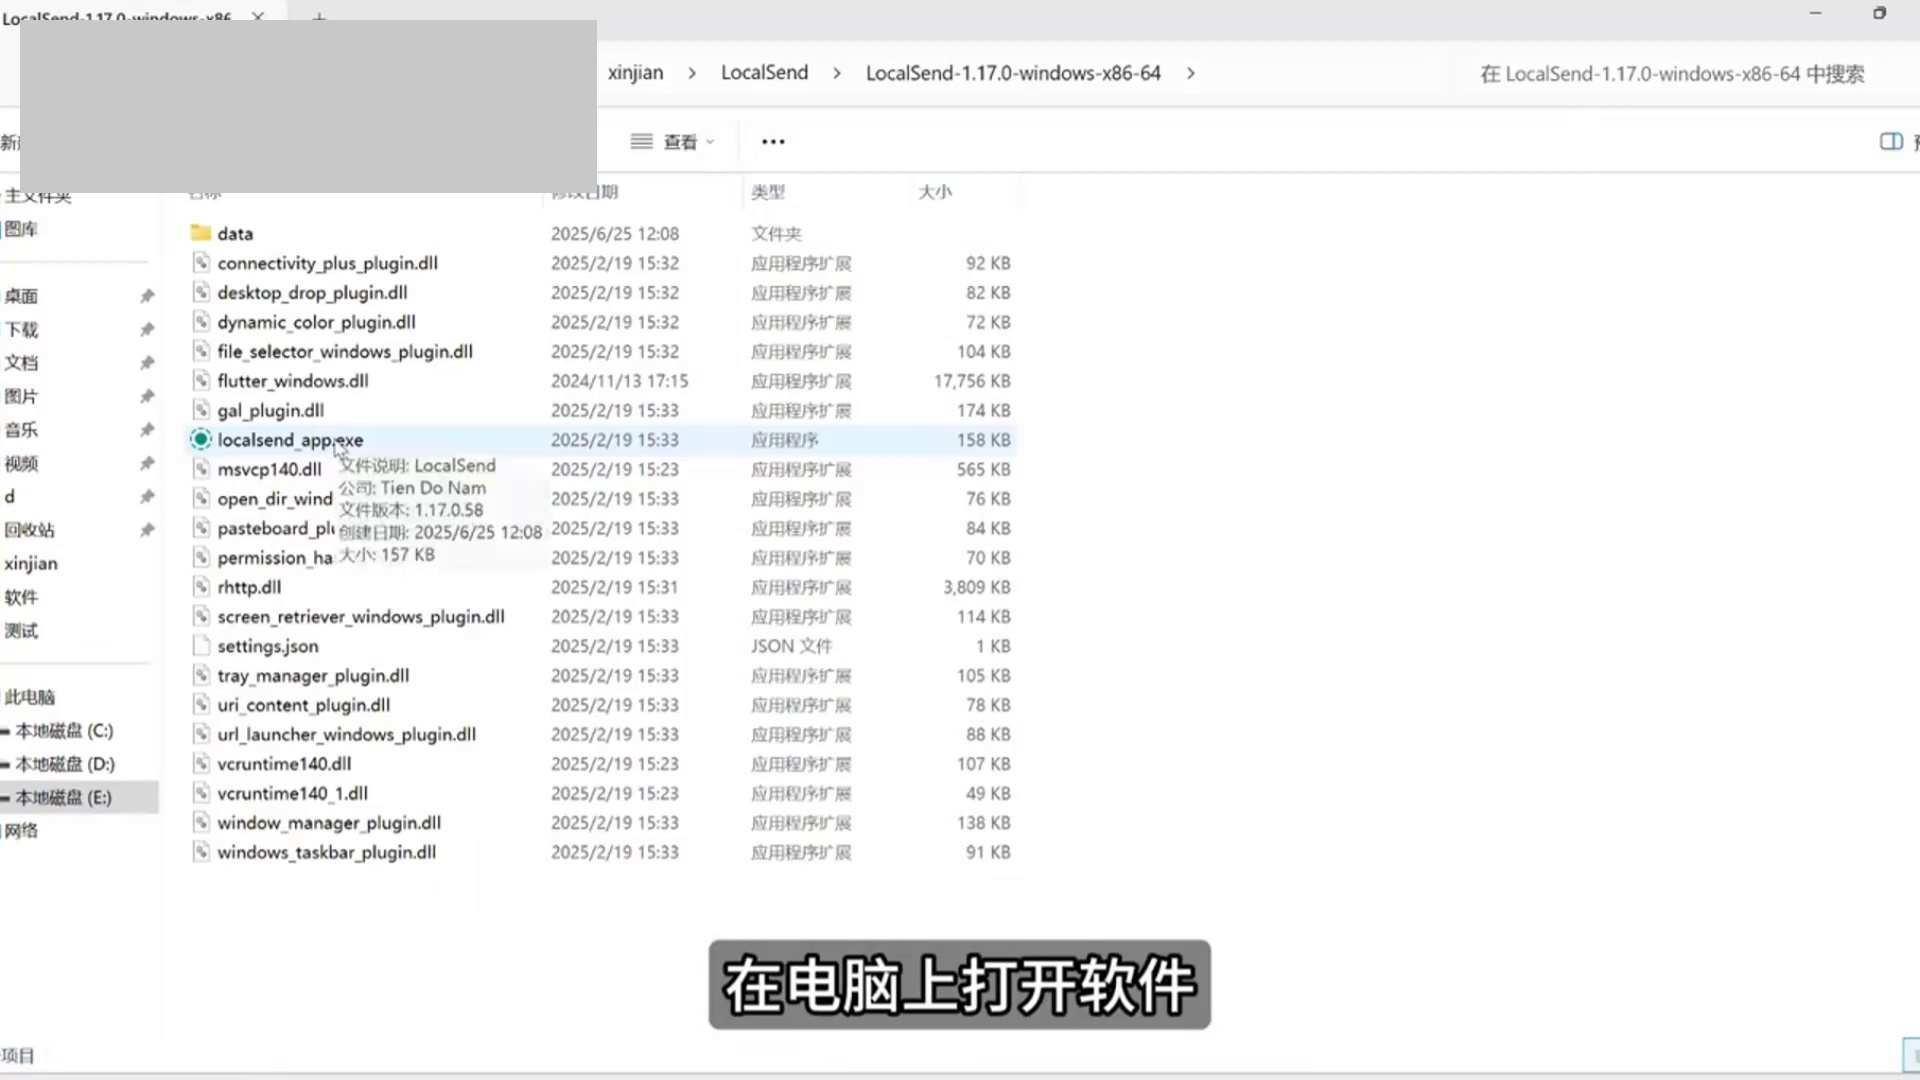Select 本地磁盘 (D:) in the sidebar
1920x1080 pixels.
(65, 764)
